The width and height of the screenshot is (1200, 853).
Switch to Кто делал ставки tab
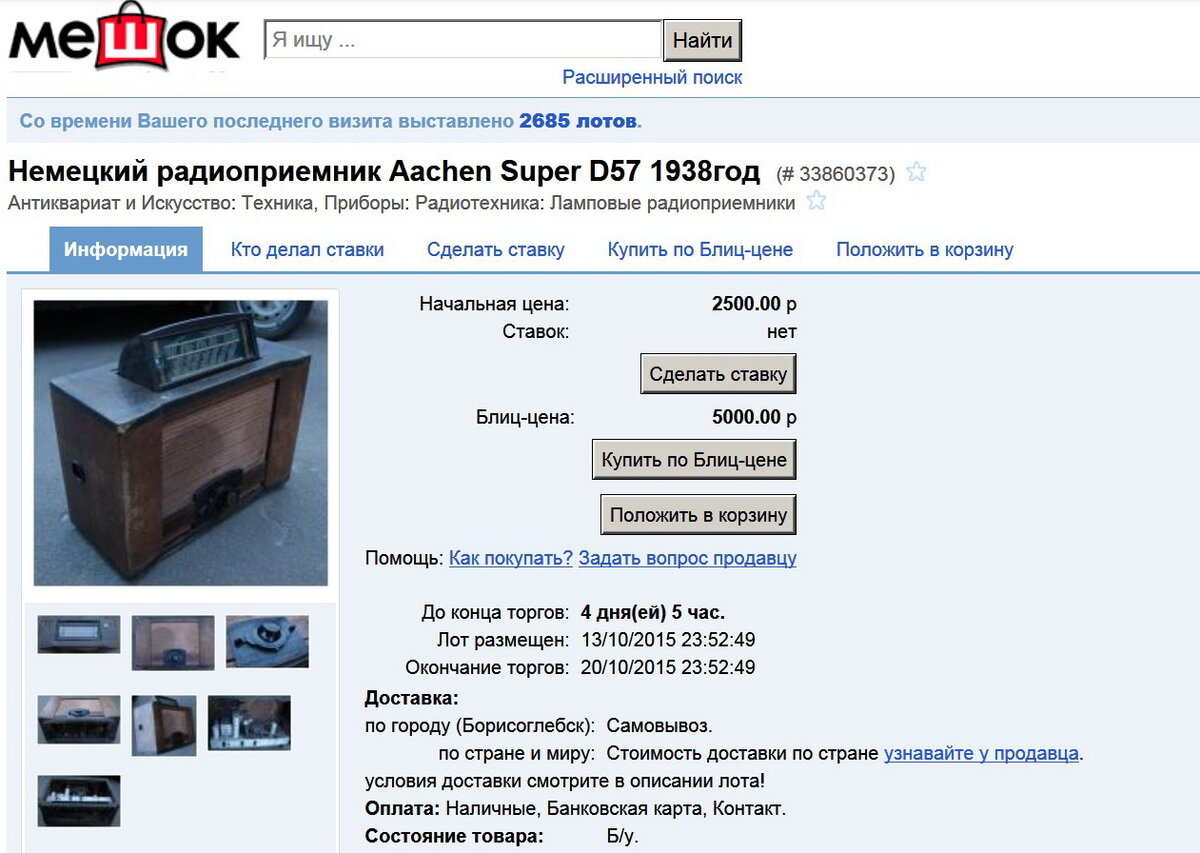[307, 250]
